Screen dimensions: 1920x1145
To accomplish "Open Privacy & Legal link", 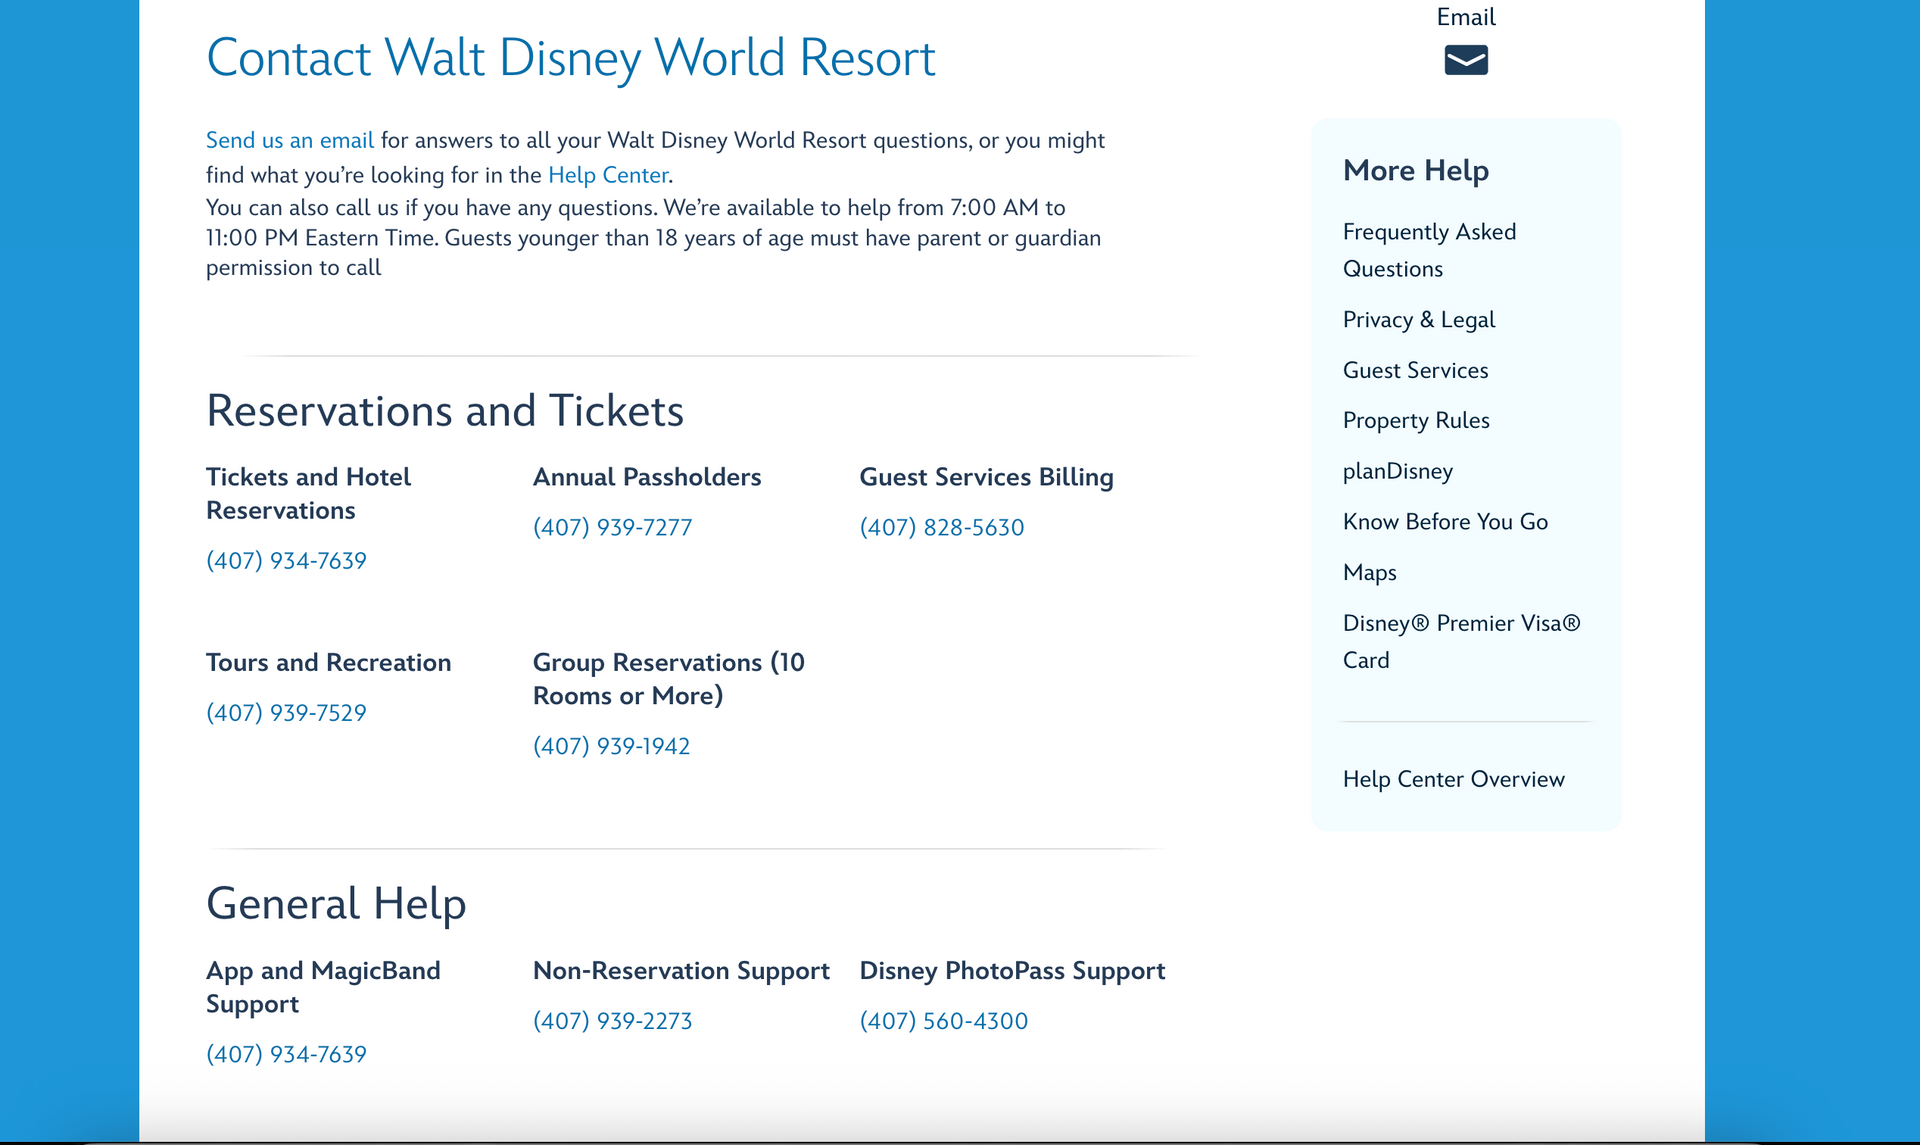I will pos(1419,320).
